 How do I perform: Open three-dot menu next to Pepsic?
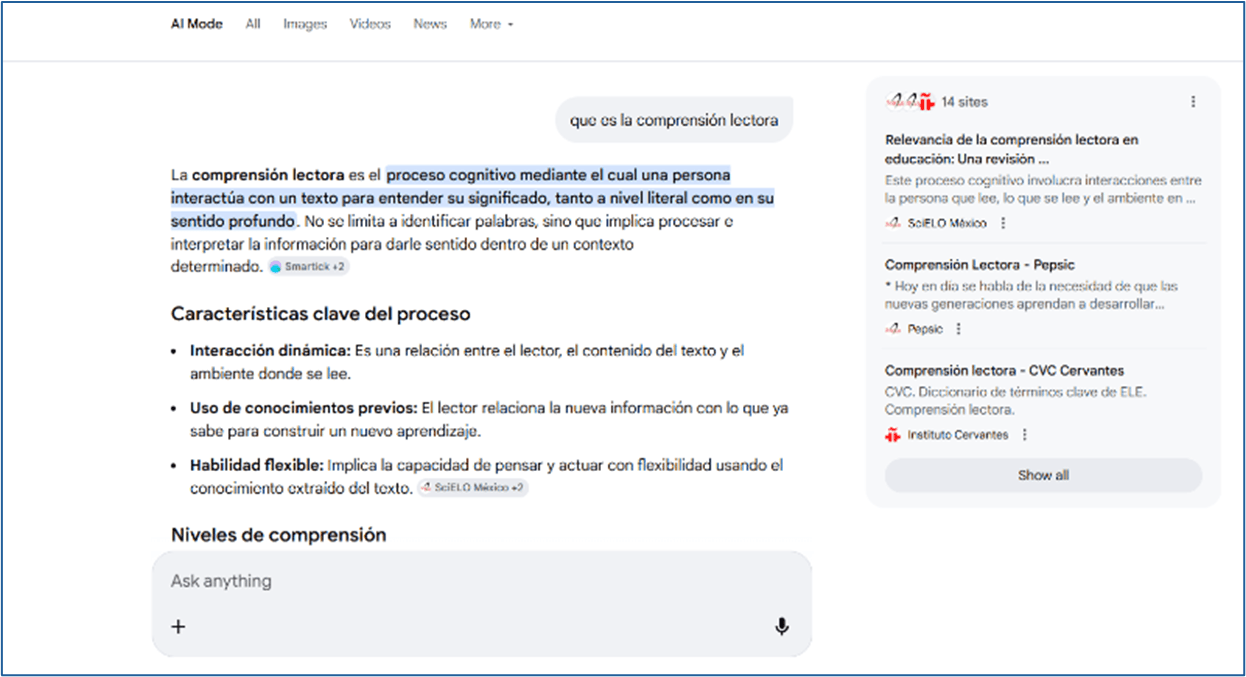tap(958, 329)
